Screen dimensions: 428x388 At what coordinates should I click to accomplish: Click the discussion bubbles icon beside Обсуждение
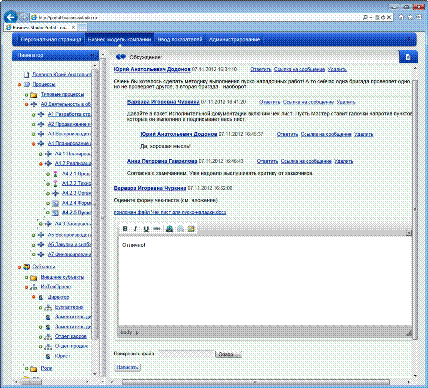(120, 57)
